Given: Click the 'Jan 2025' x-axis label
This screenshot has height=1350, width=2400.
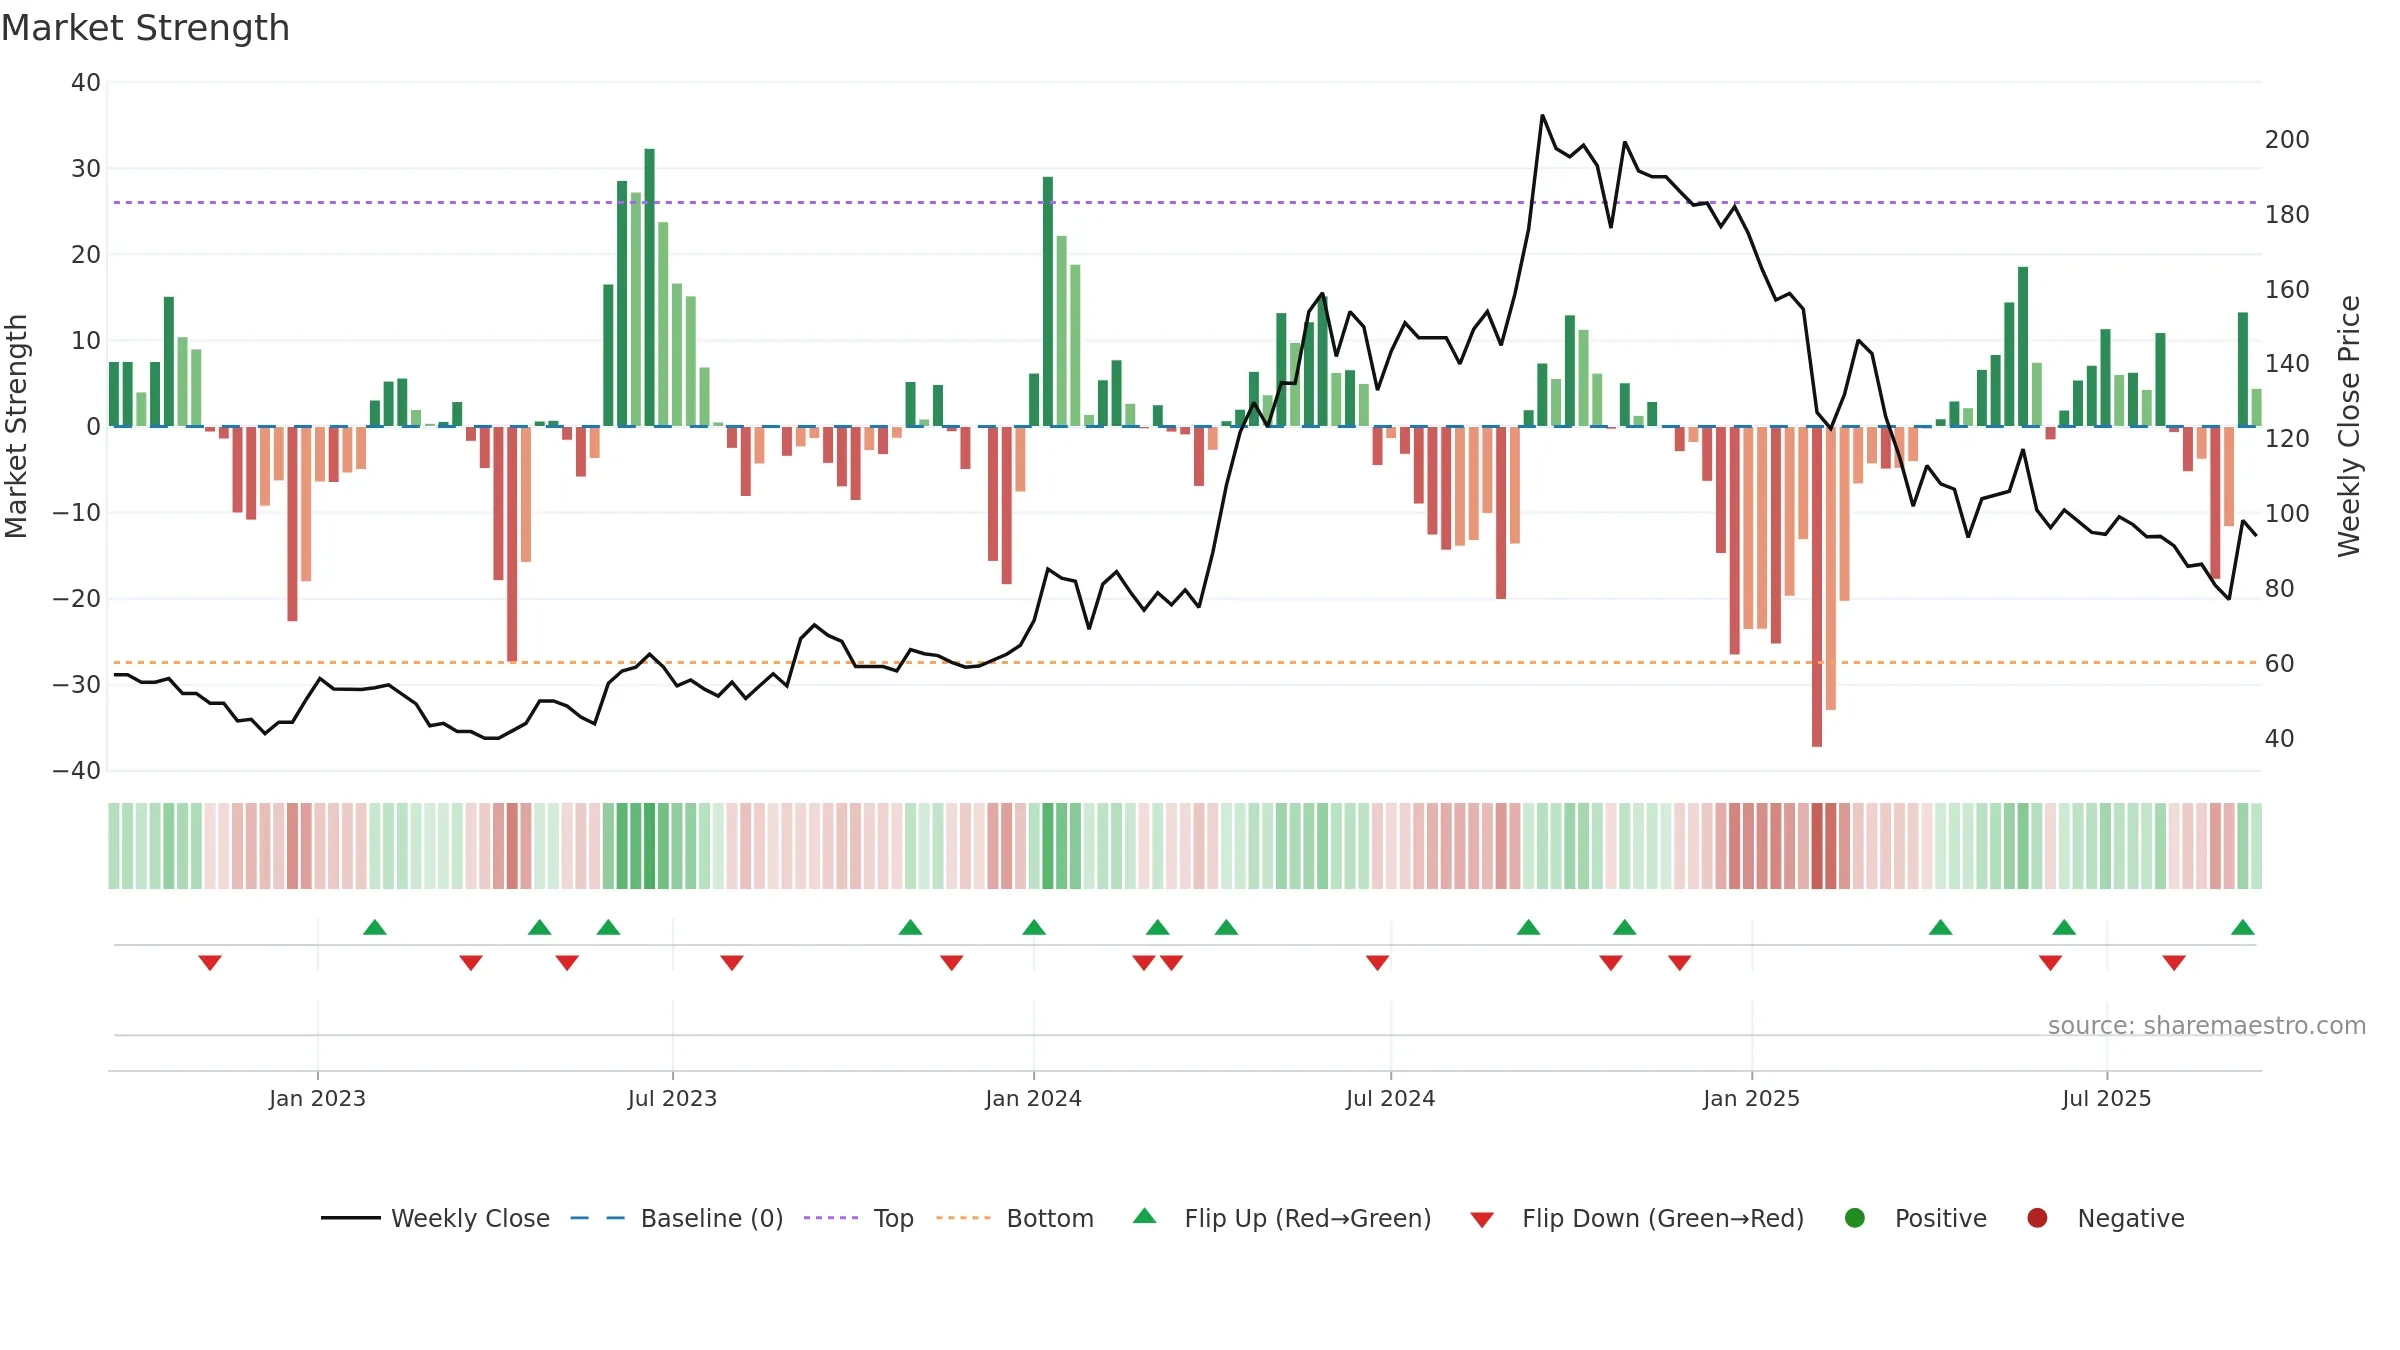Looking at the screenshot, I should [x=1751, y=1098].
